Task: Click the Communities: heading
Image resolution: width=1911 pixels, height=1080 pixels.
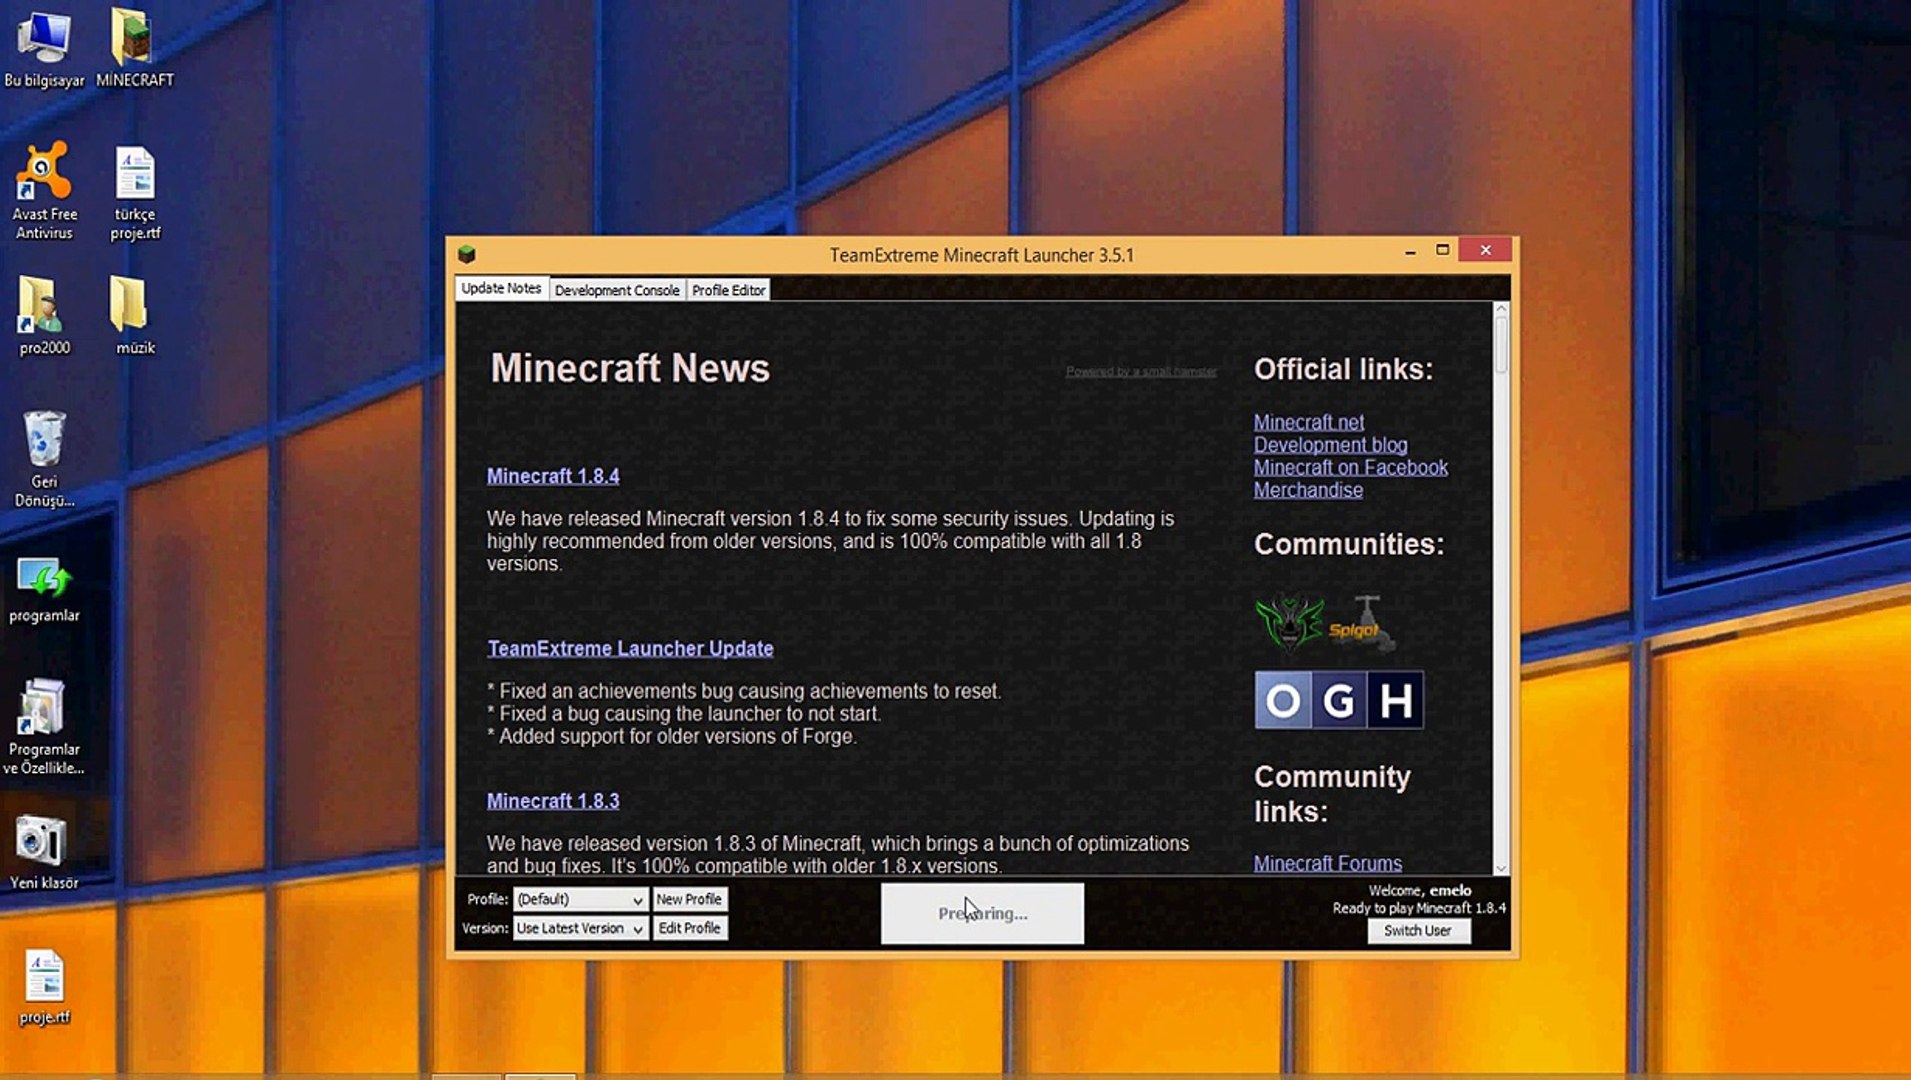Action: point(1349,544)
